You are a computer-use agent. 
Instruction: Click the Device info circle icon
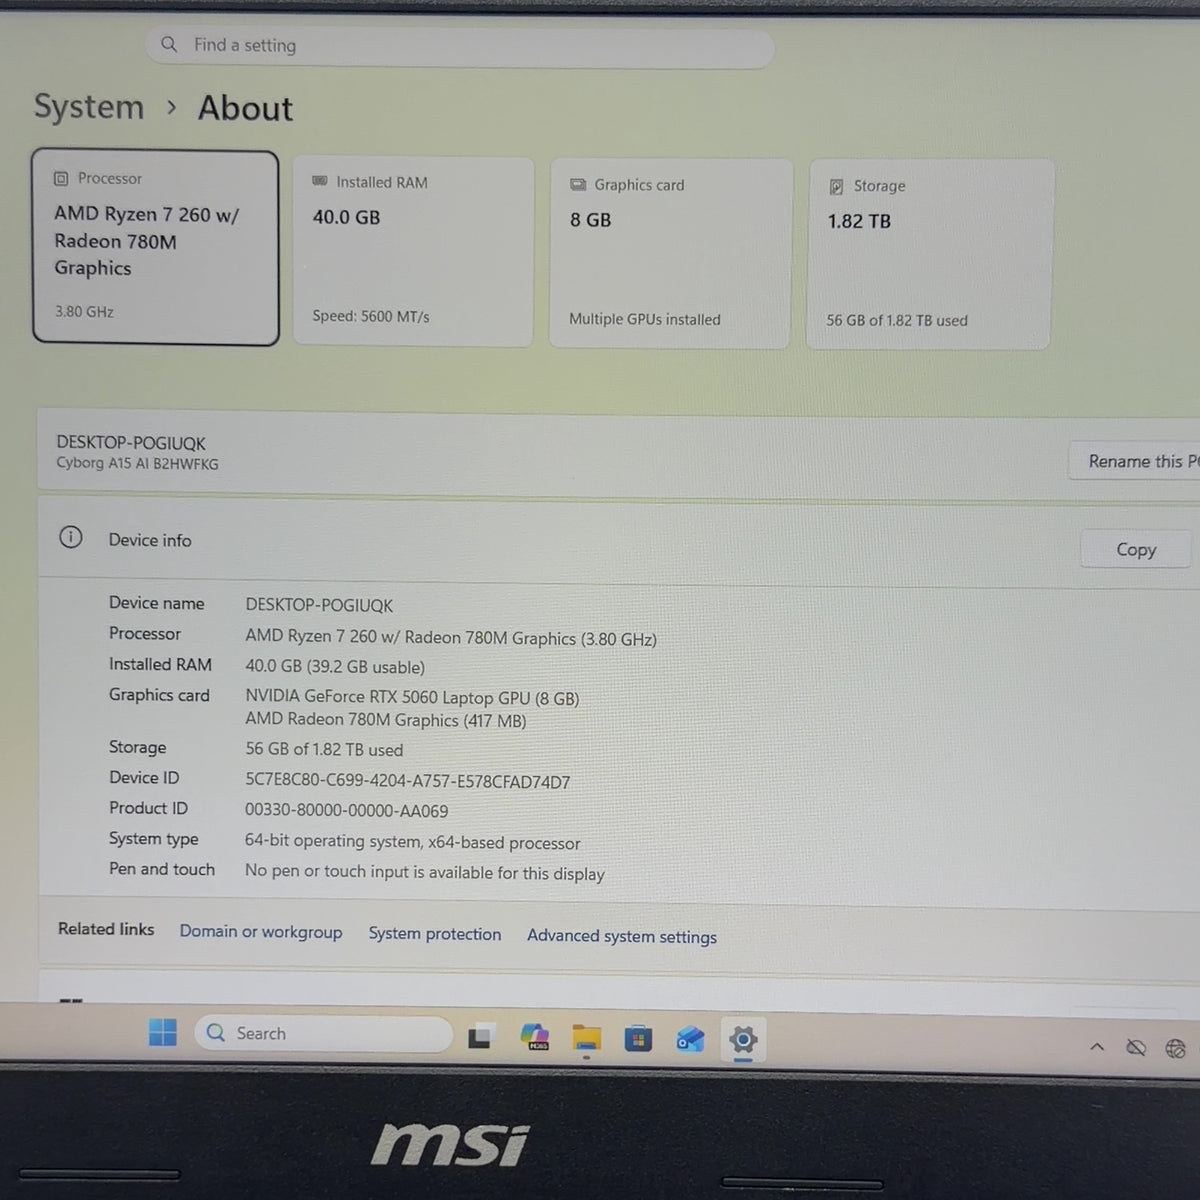tap(71, 537)
